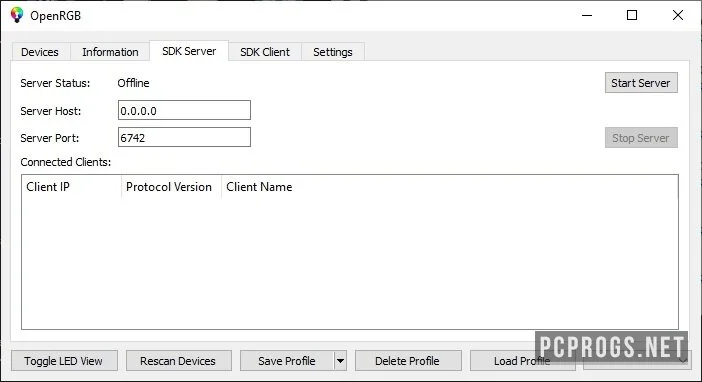702x382 pixels.
Task: Toggle the LED View
Action: 64,361
